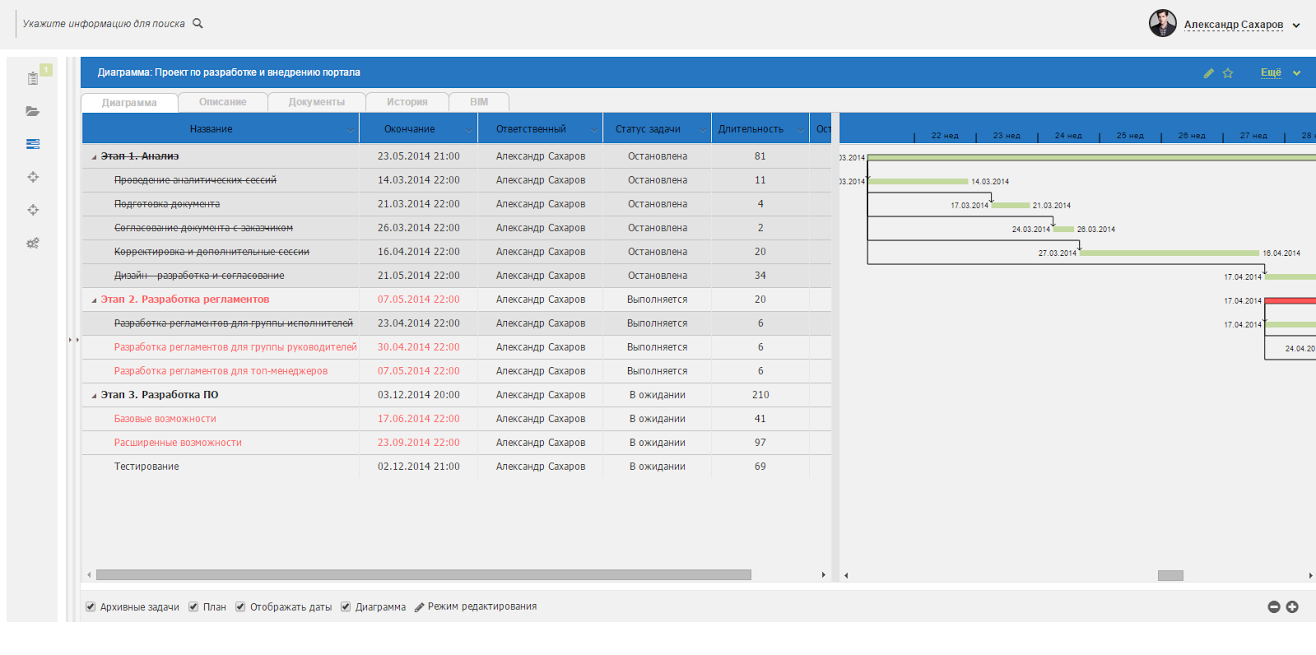Click Режим редактирования link
This screenshot has width=1316, height=655.
click(x=481, y=607)
